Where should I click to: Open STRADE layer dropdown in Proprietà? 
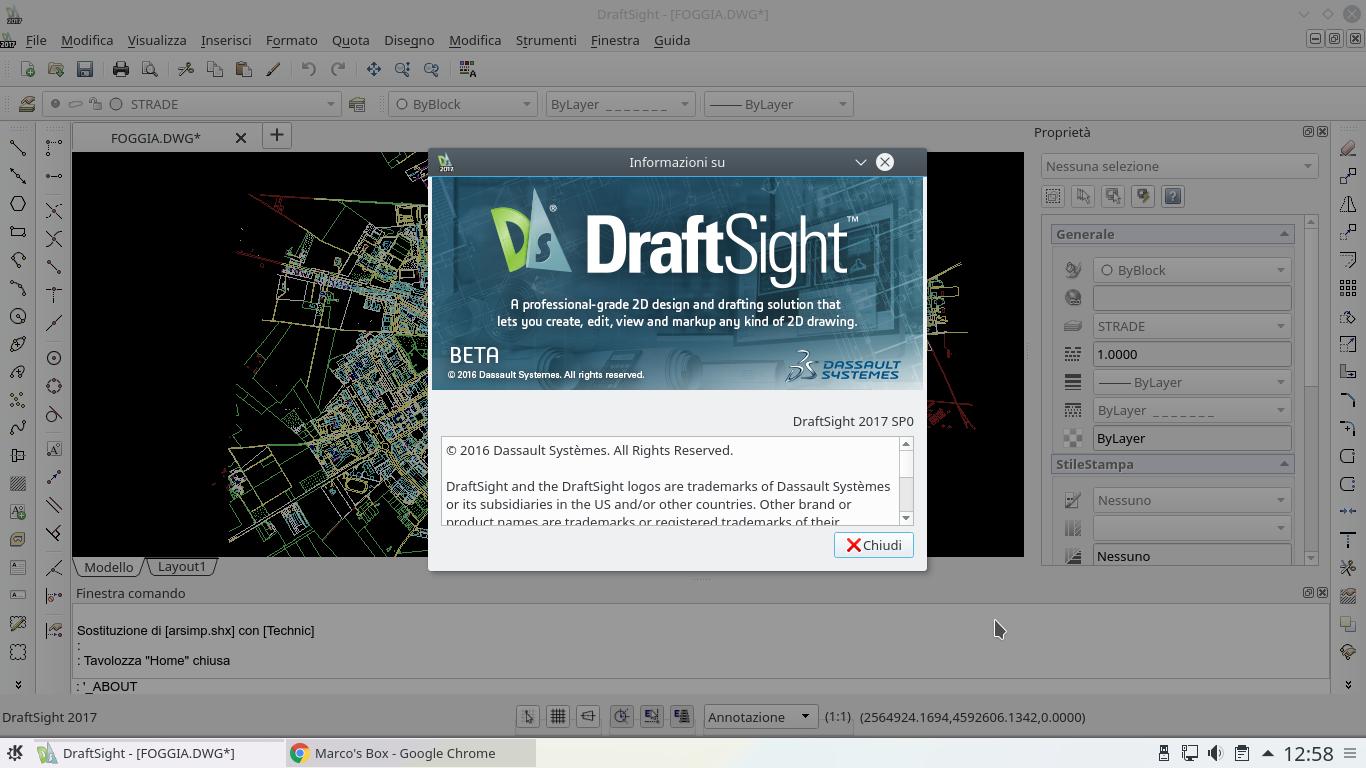click(1192, 326)
